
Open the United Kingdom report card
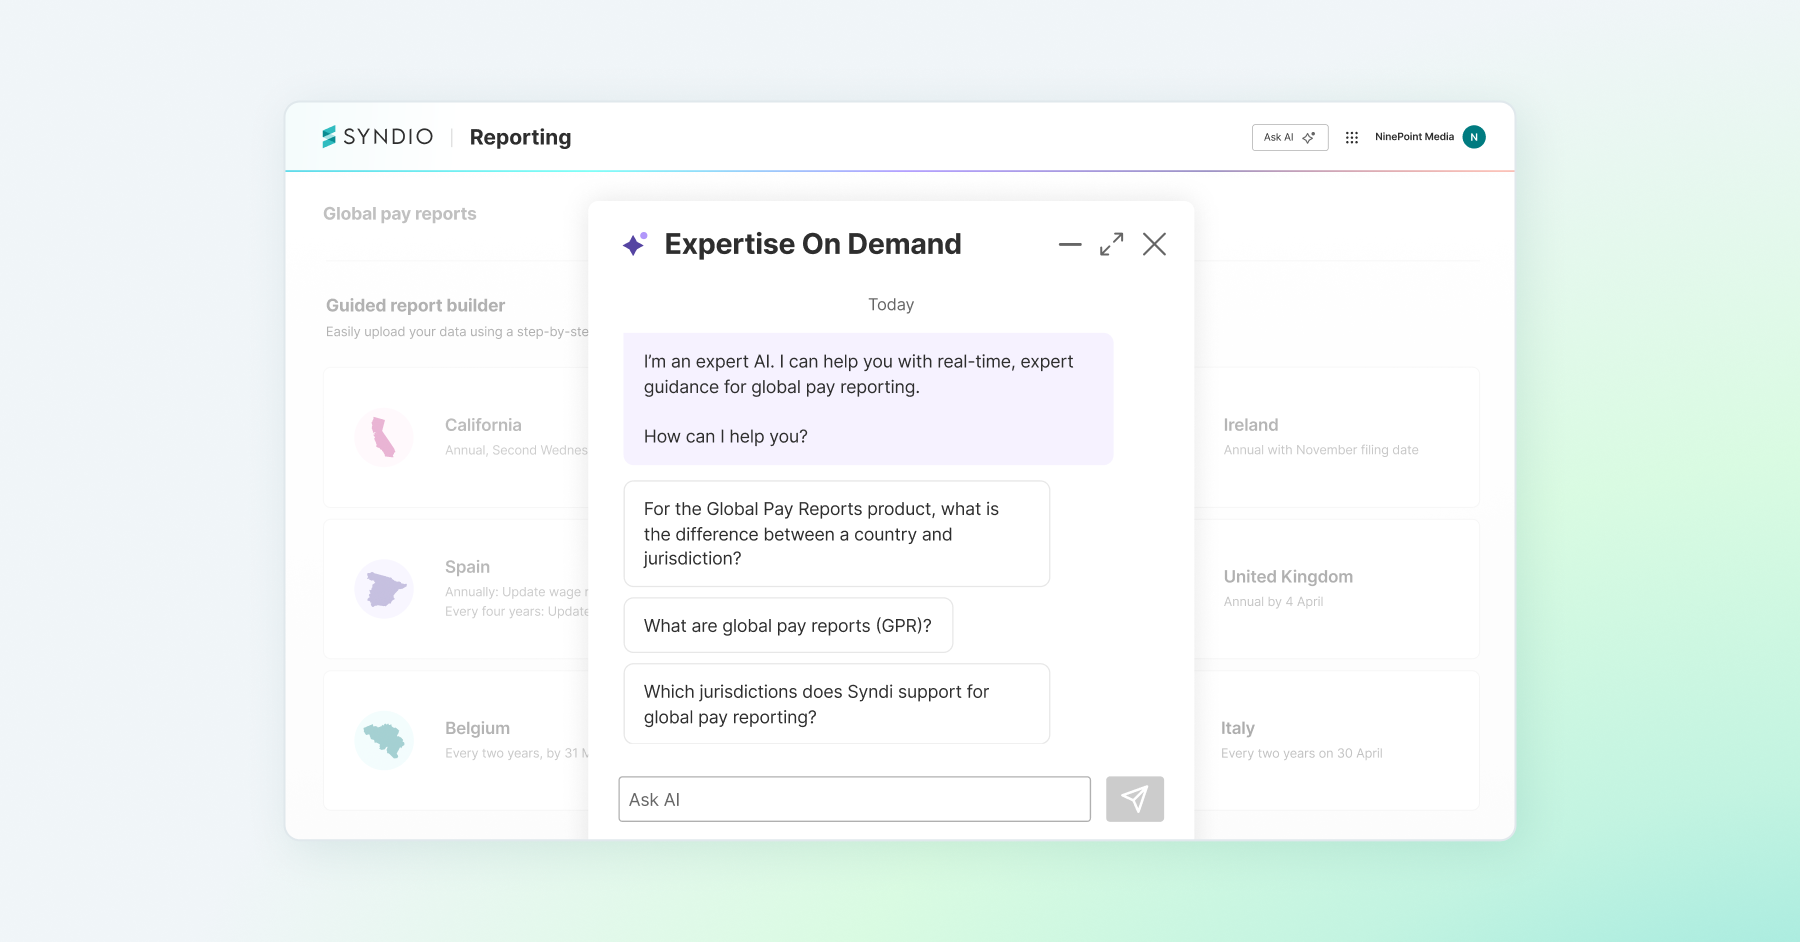pyautogui.click(x=1335, y=588)
